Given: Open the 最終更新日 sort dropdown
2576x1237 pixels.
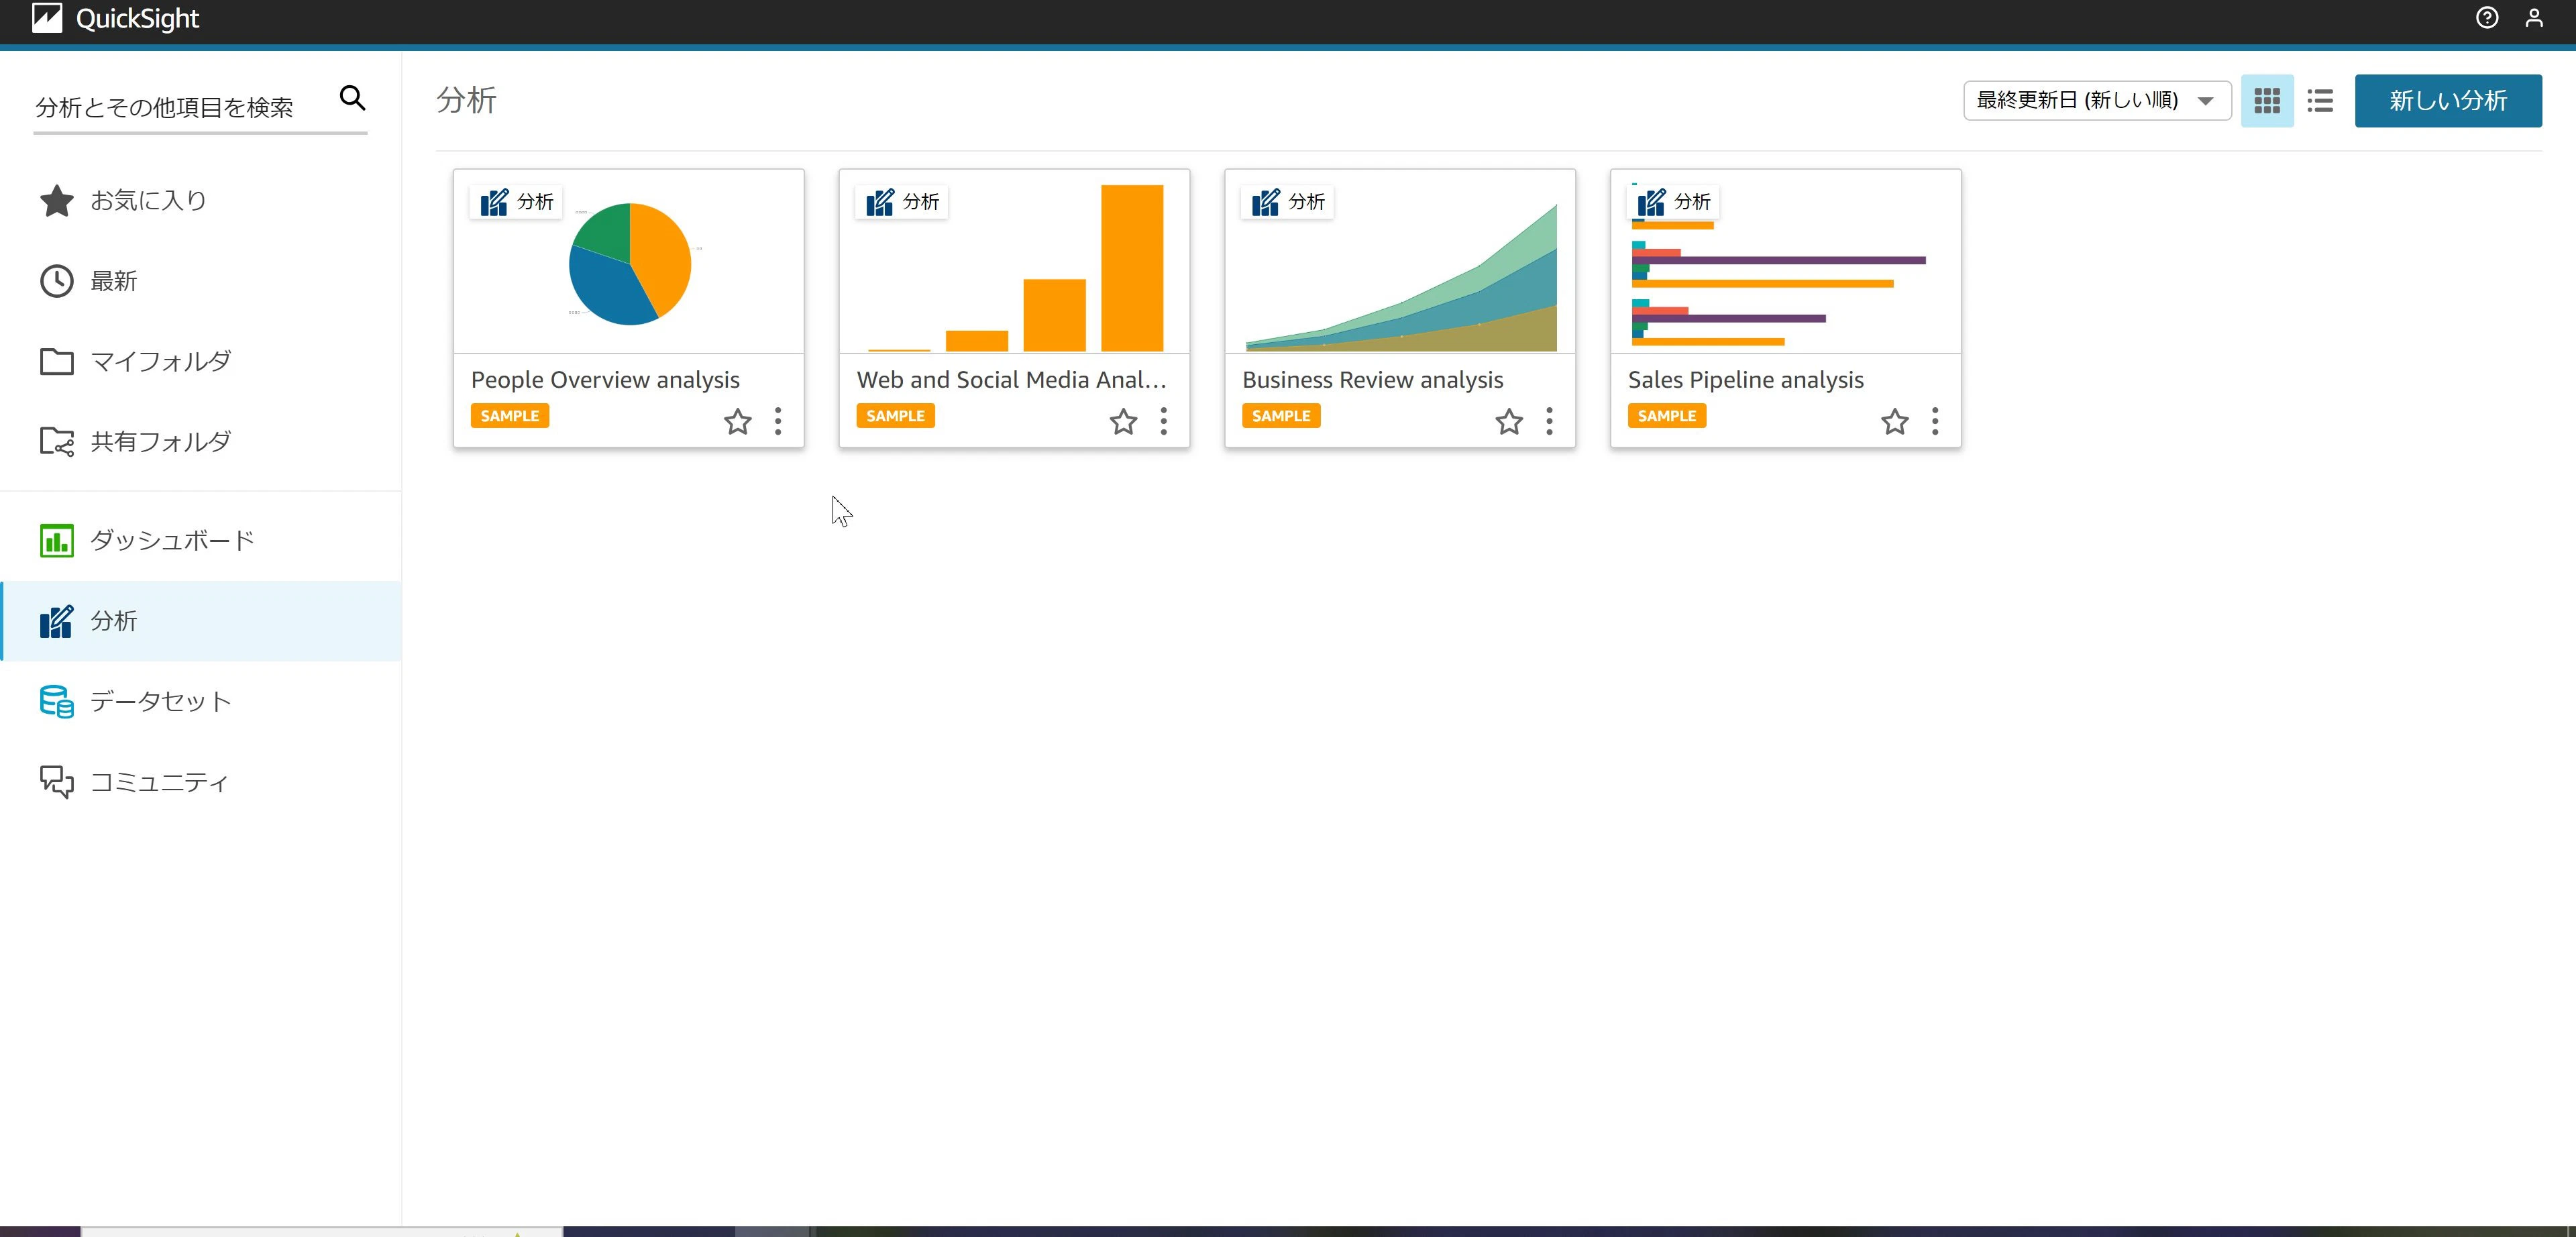Looking at the screenshot, I should point(2097,100).
